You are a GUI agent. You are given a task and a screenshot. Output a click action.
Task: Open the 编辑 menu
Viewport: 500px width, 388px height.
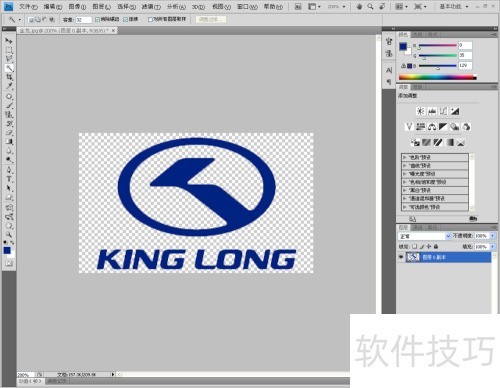[53, 6]
